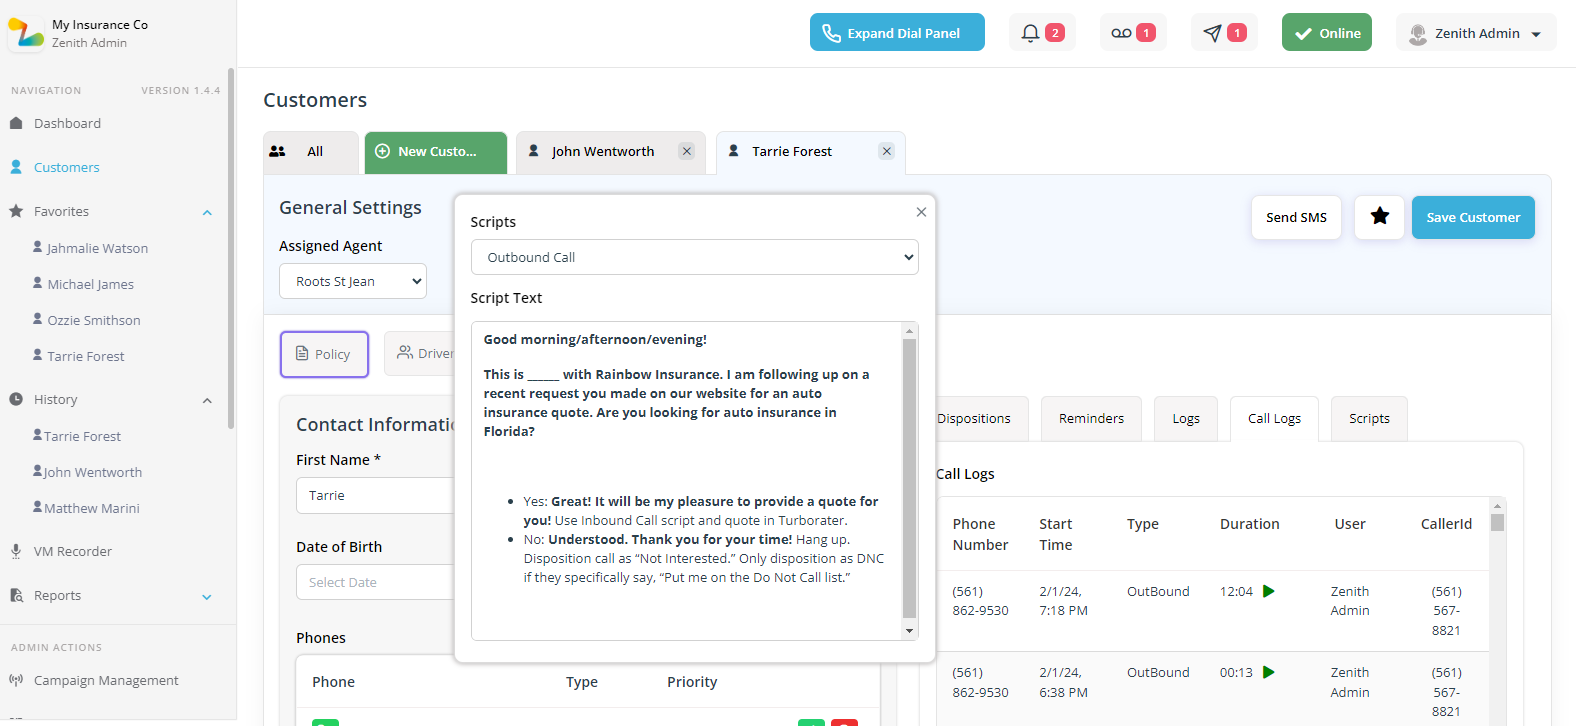Open the Scripts tab
The height and width of the screenshot is (726, 1576).
click(1369, 419)
